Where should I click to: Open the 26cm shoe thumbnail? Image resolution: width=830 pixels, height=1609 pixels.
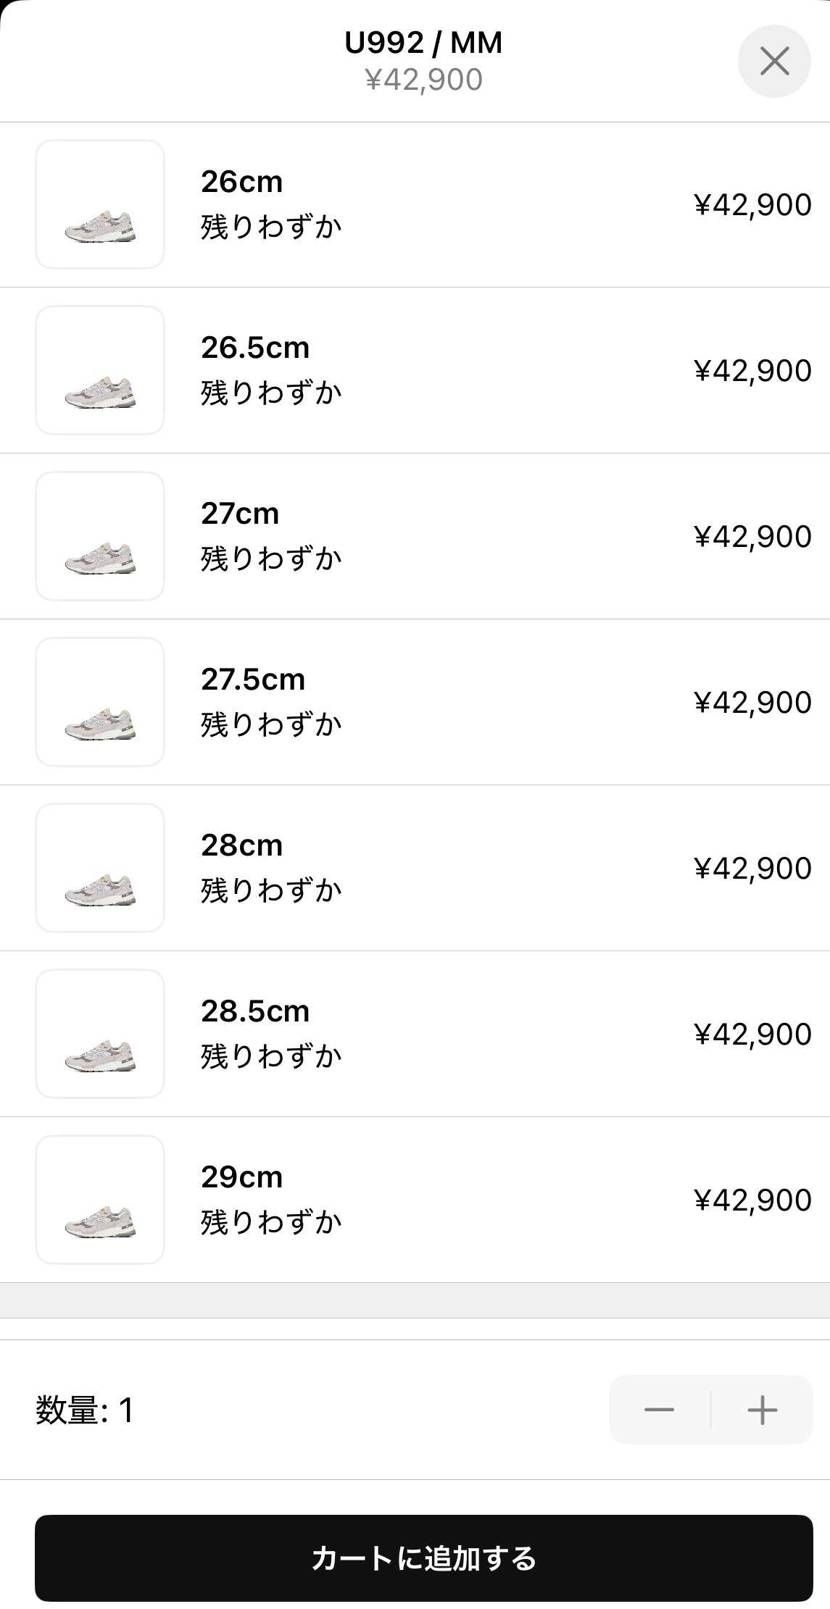[100, 205]
